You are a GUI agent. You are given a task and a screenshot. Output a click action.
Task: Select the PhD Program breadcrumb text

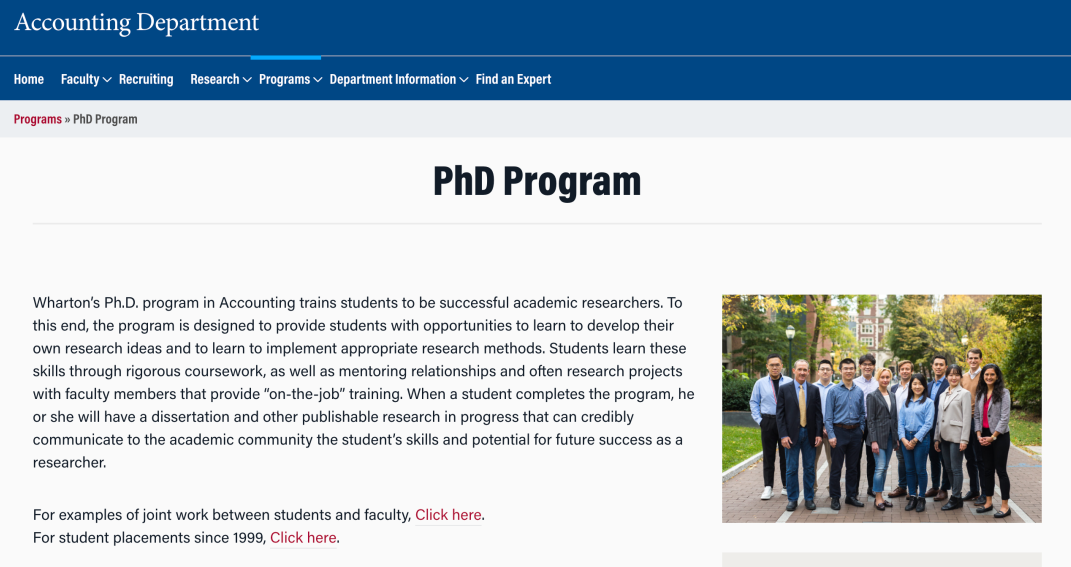(105, 119)
